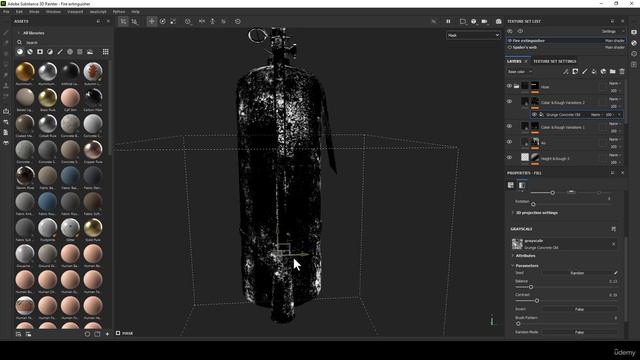Pause the viewport rendering
This screenshot has height=360, width=640.
click(448, 21)
